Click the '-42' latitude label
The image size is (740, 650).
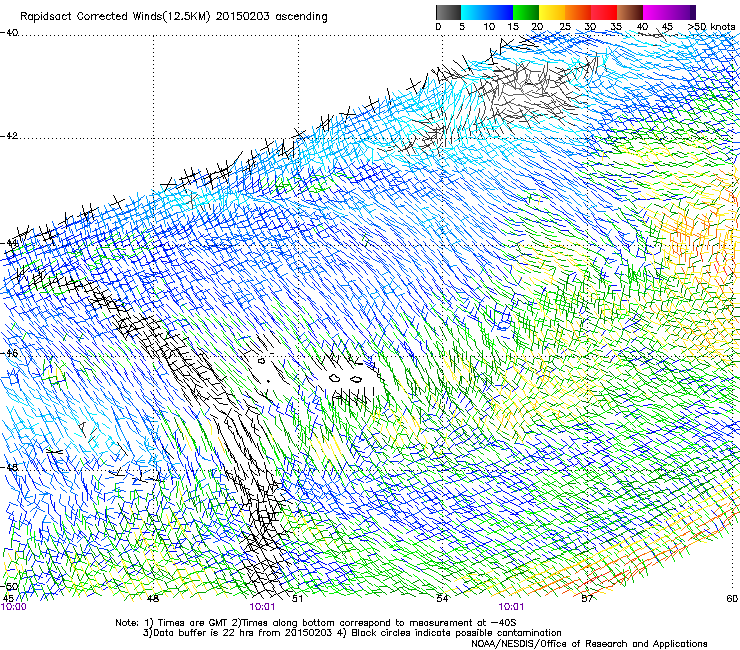tap(9, 136)
